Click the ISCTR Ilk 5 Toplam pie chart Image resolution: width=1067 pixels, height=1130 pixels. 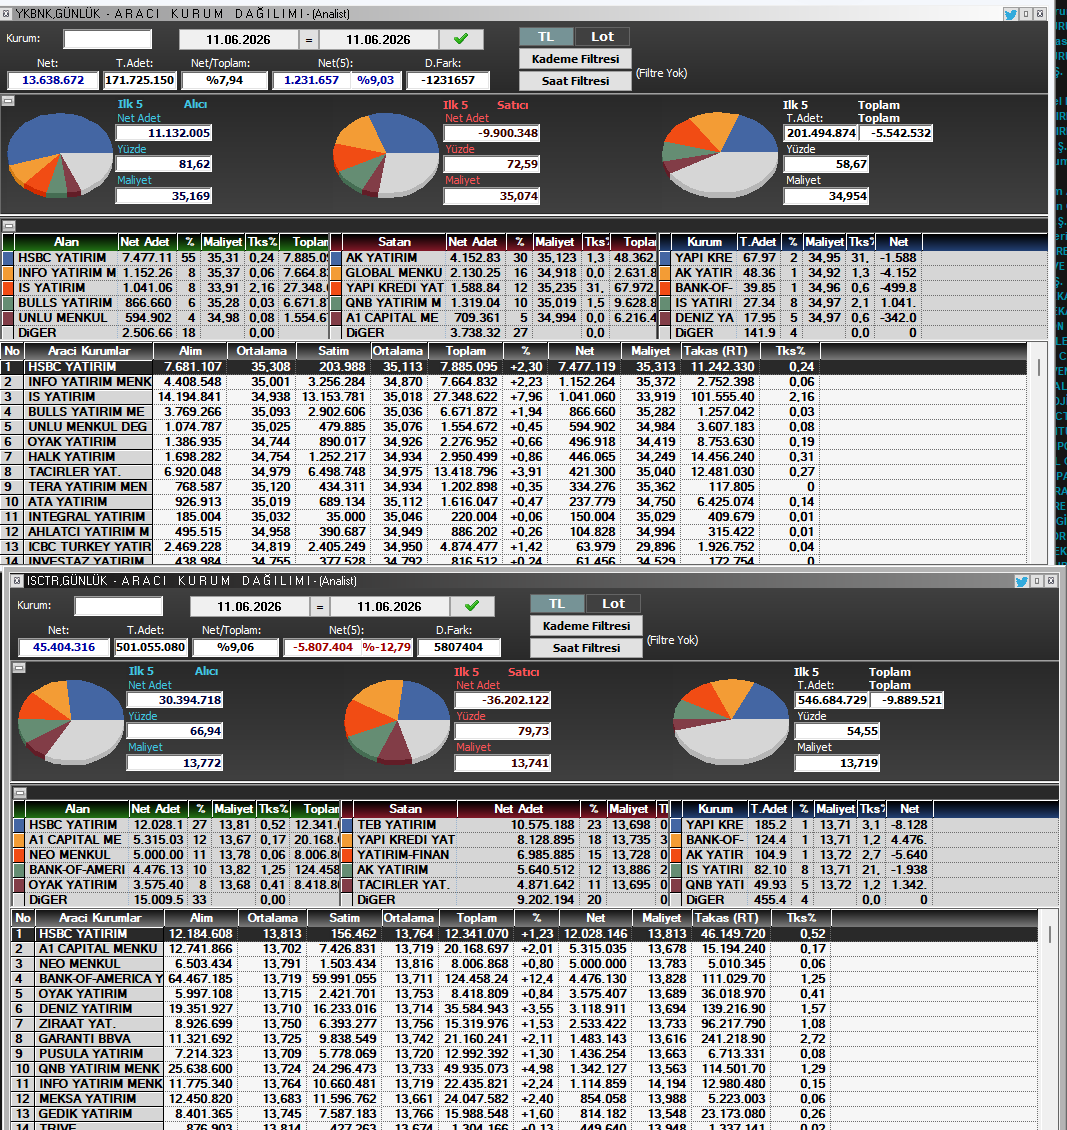pos(731,721)
